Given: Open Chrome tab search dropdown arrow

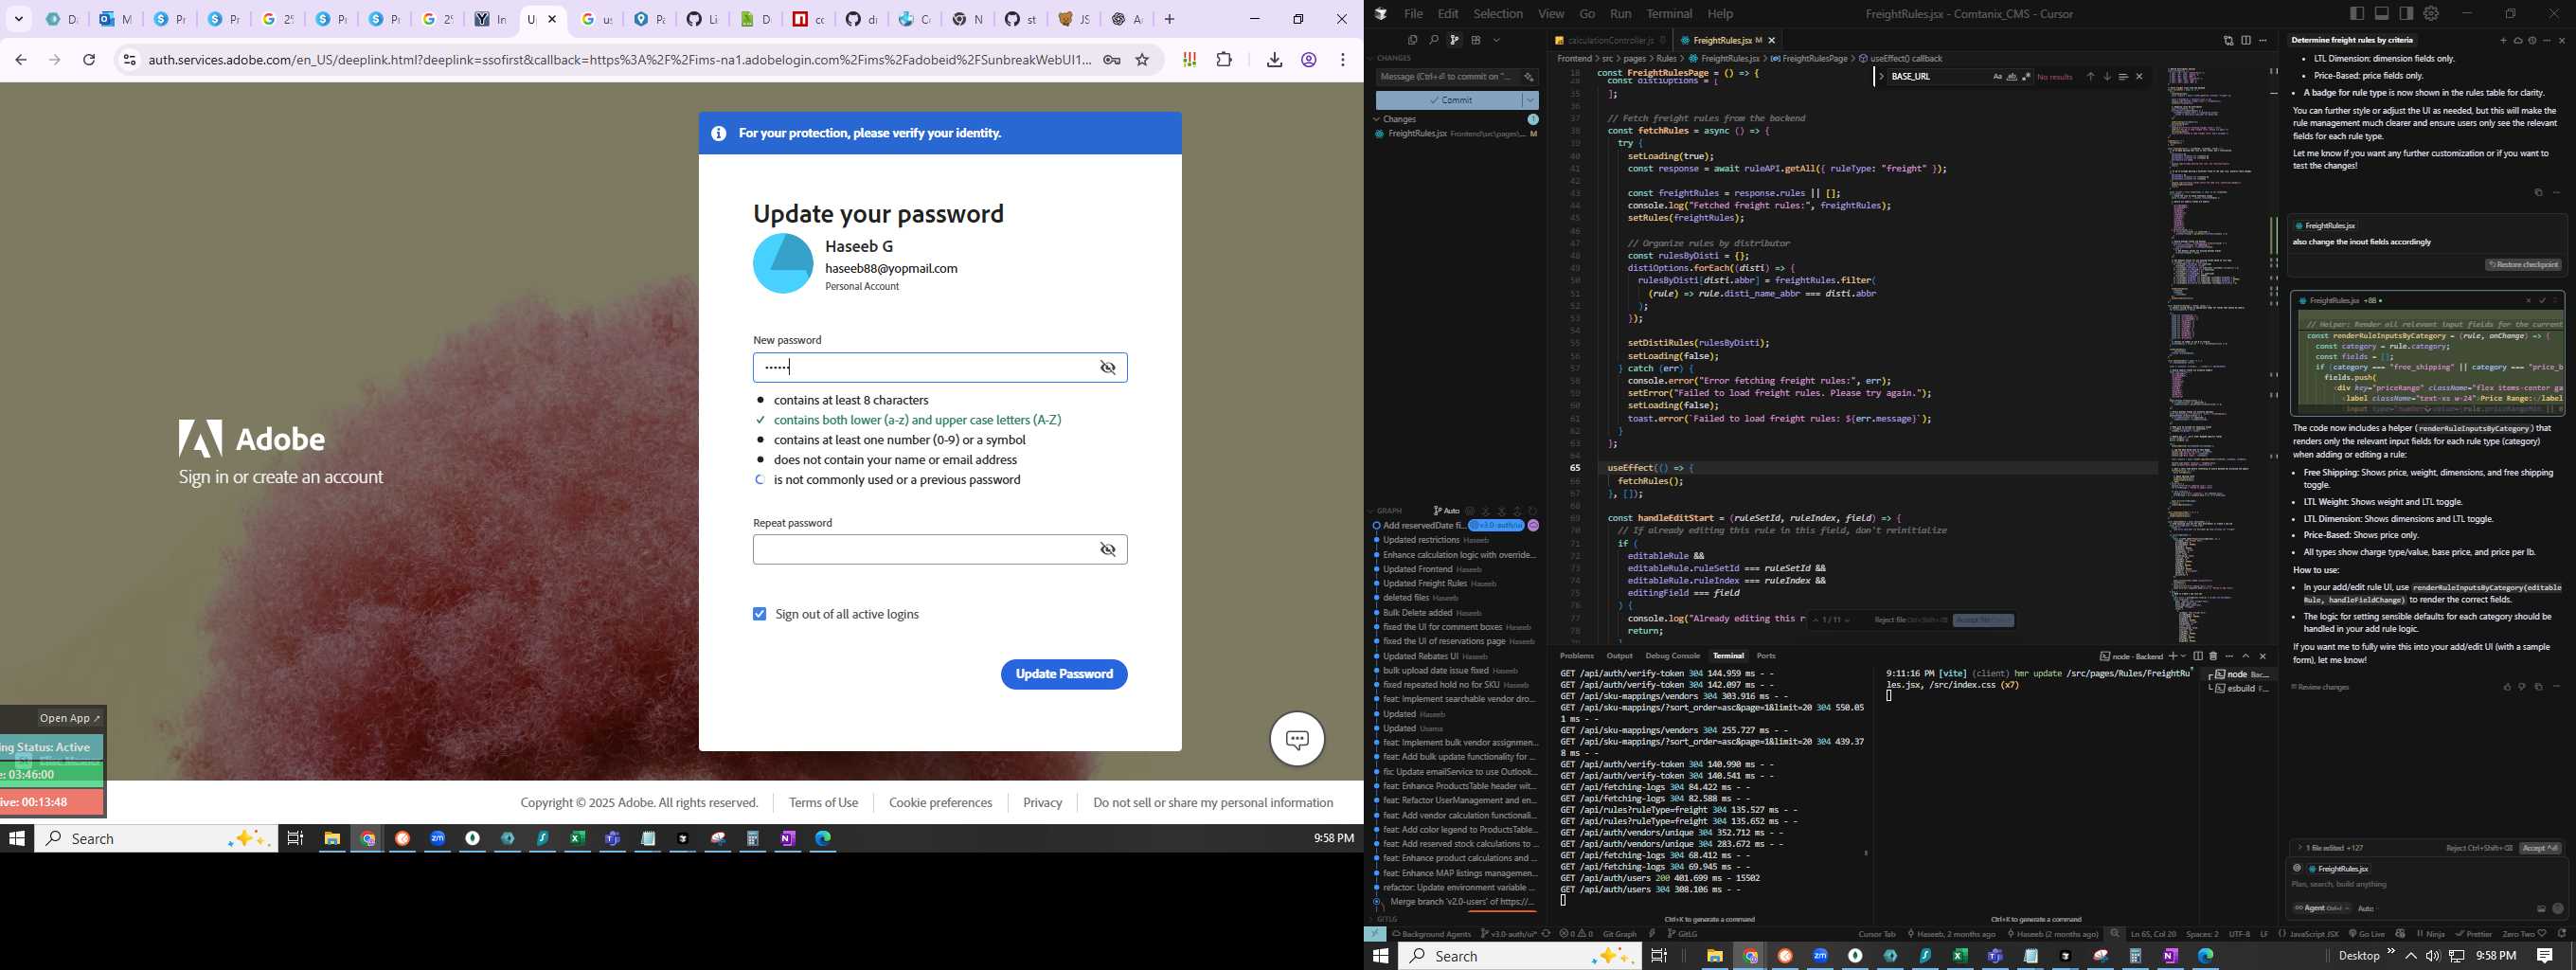Looking at the screenshot, I should 19,19.
